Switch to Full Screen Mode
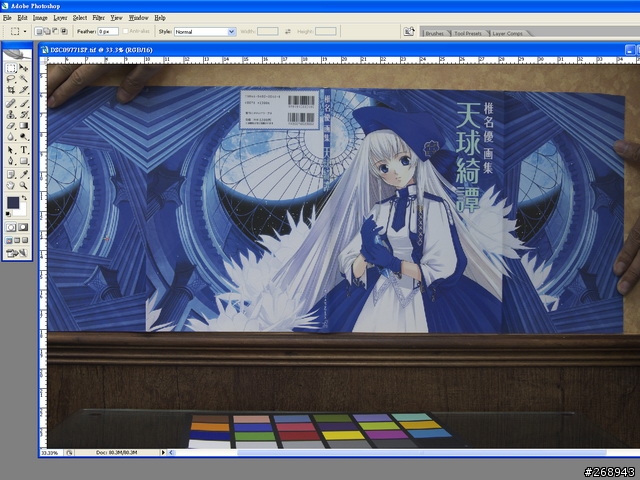Screen dimensions: 640x480 [25, 240]
